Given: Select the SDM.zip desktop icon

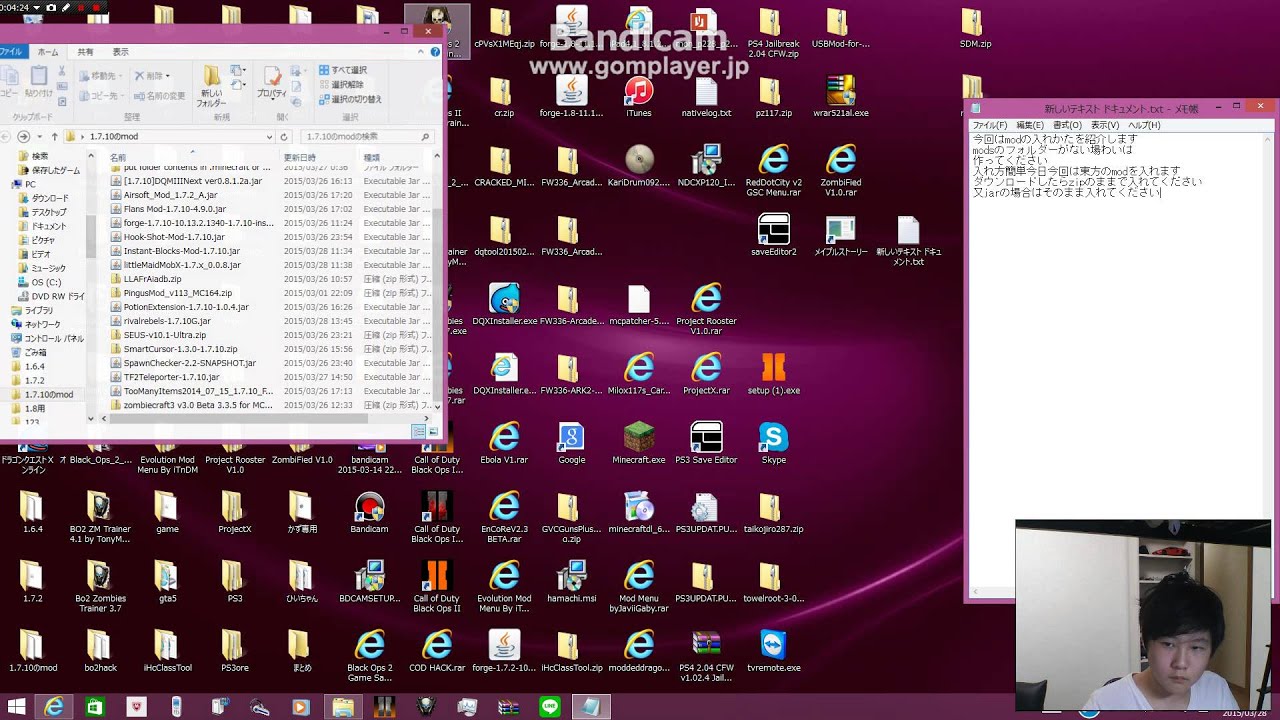Looking at the screenshot, I should tap(975, 28).
